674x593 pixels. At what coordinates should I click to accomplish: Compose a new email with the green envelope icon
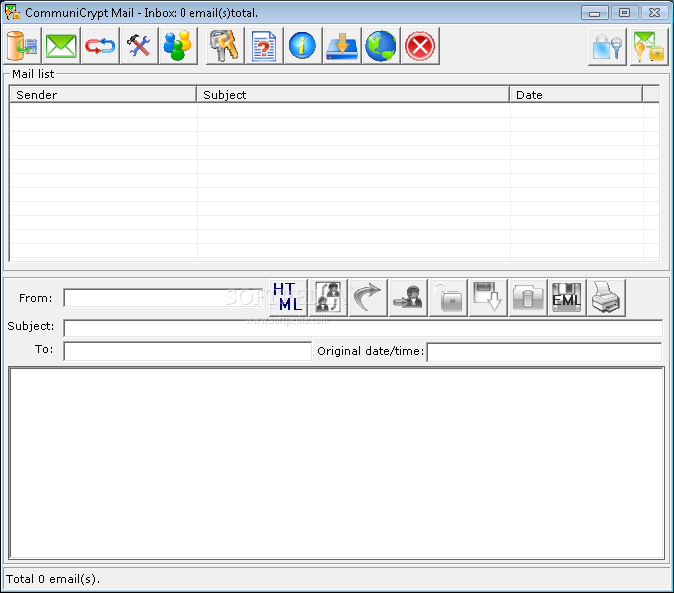[61, 46]
